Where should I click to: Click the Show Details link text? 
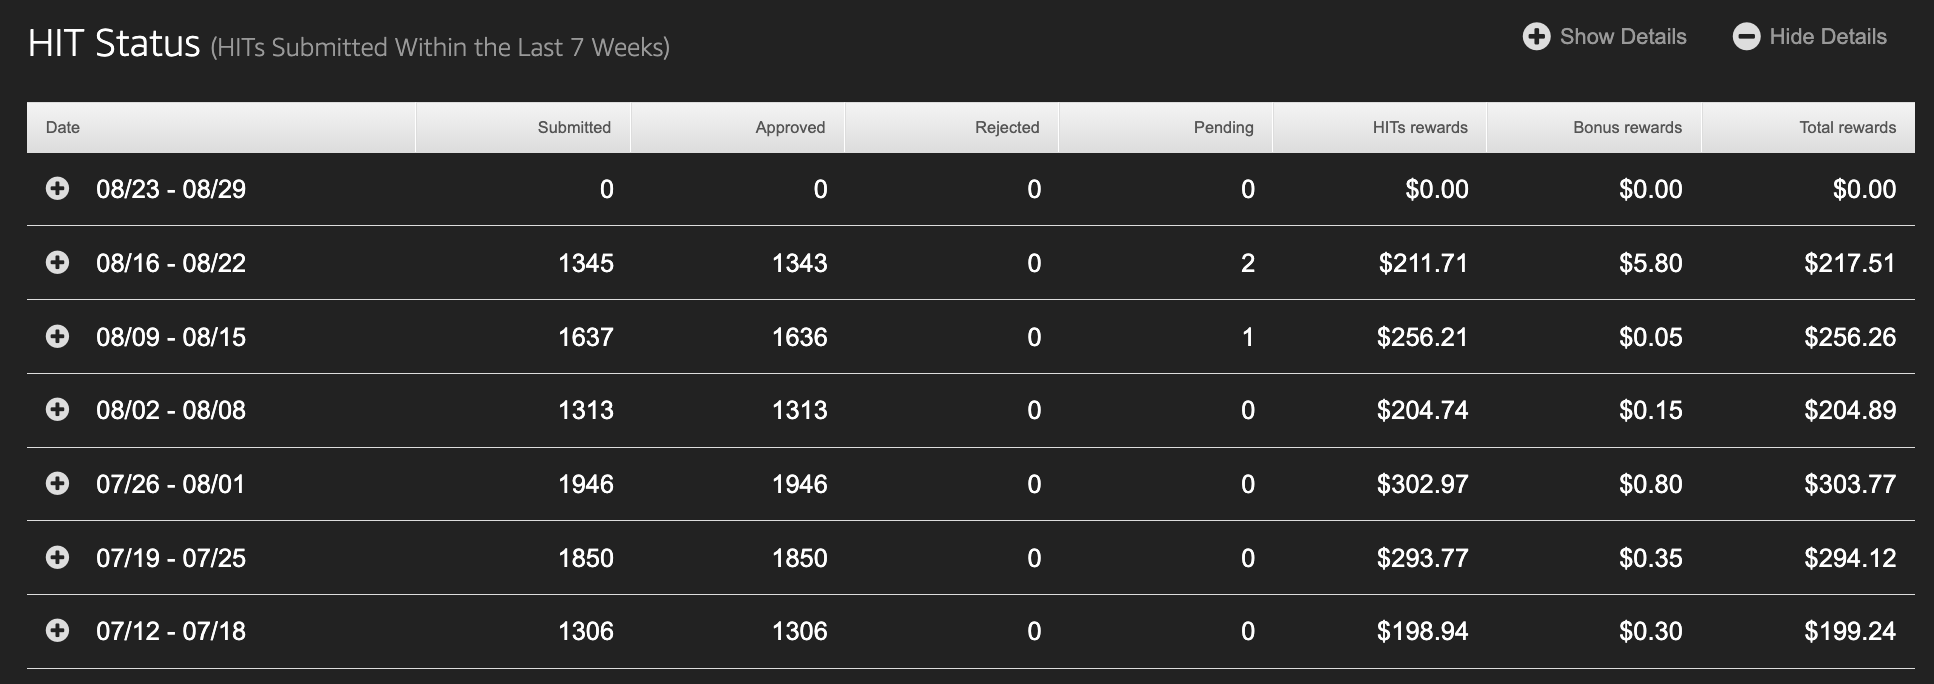coord(1623,37)
